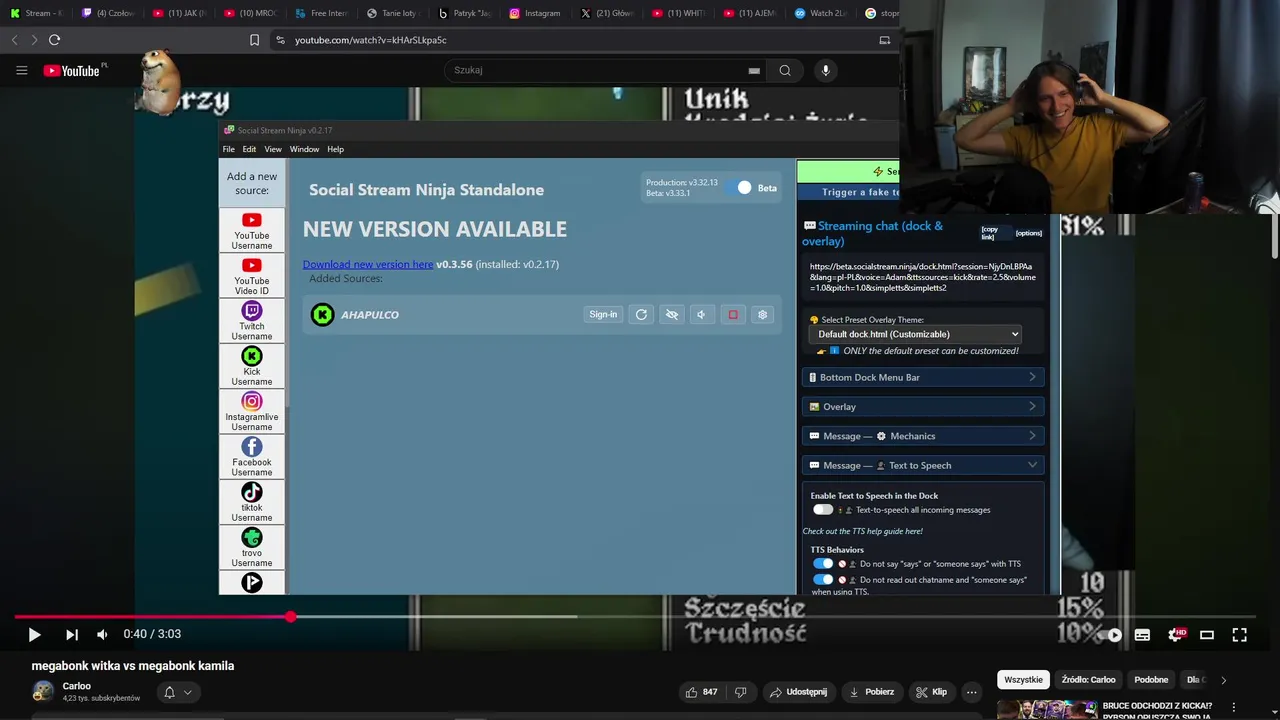
Task: Open Social Stream Ninja View menu
Action: 273,149
